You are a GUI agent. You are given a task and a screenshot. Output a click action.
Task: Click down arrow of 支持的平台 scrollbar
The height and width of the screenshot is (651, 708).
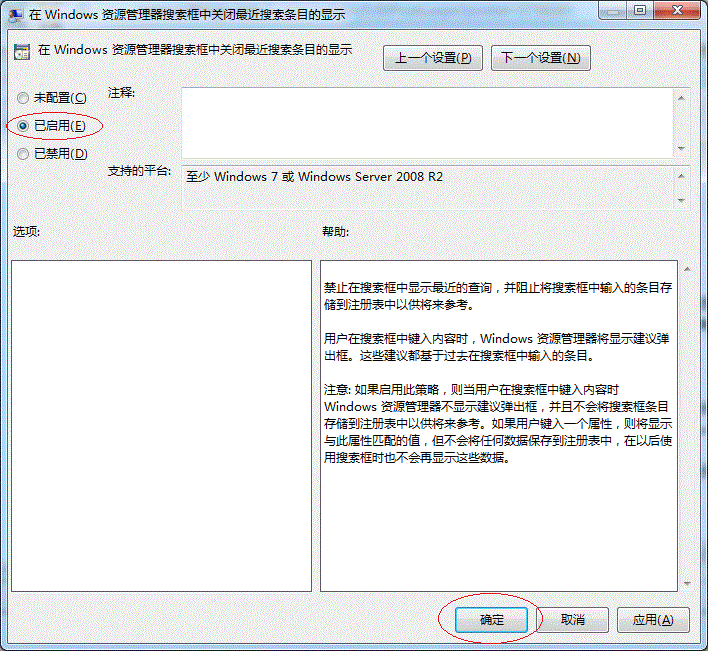click(681, 200)
